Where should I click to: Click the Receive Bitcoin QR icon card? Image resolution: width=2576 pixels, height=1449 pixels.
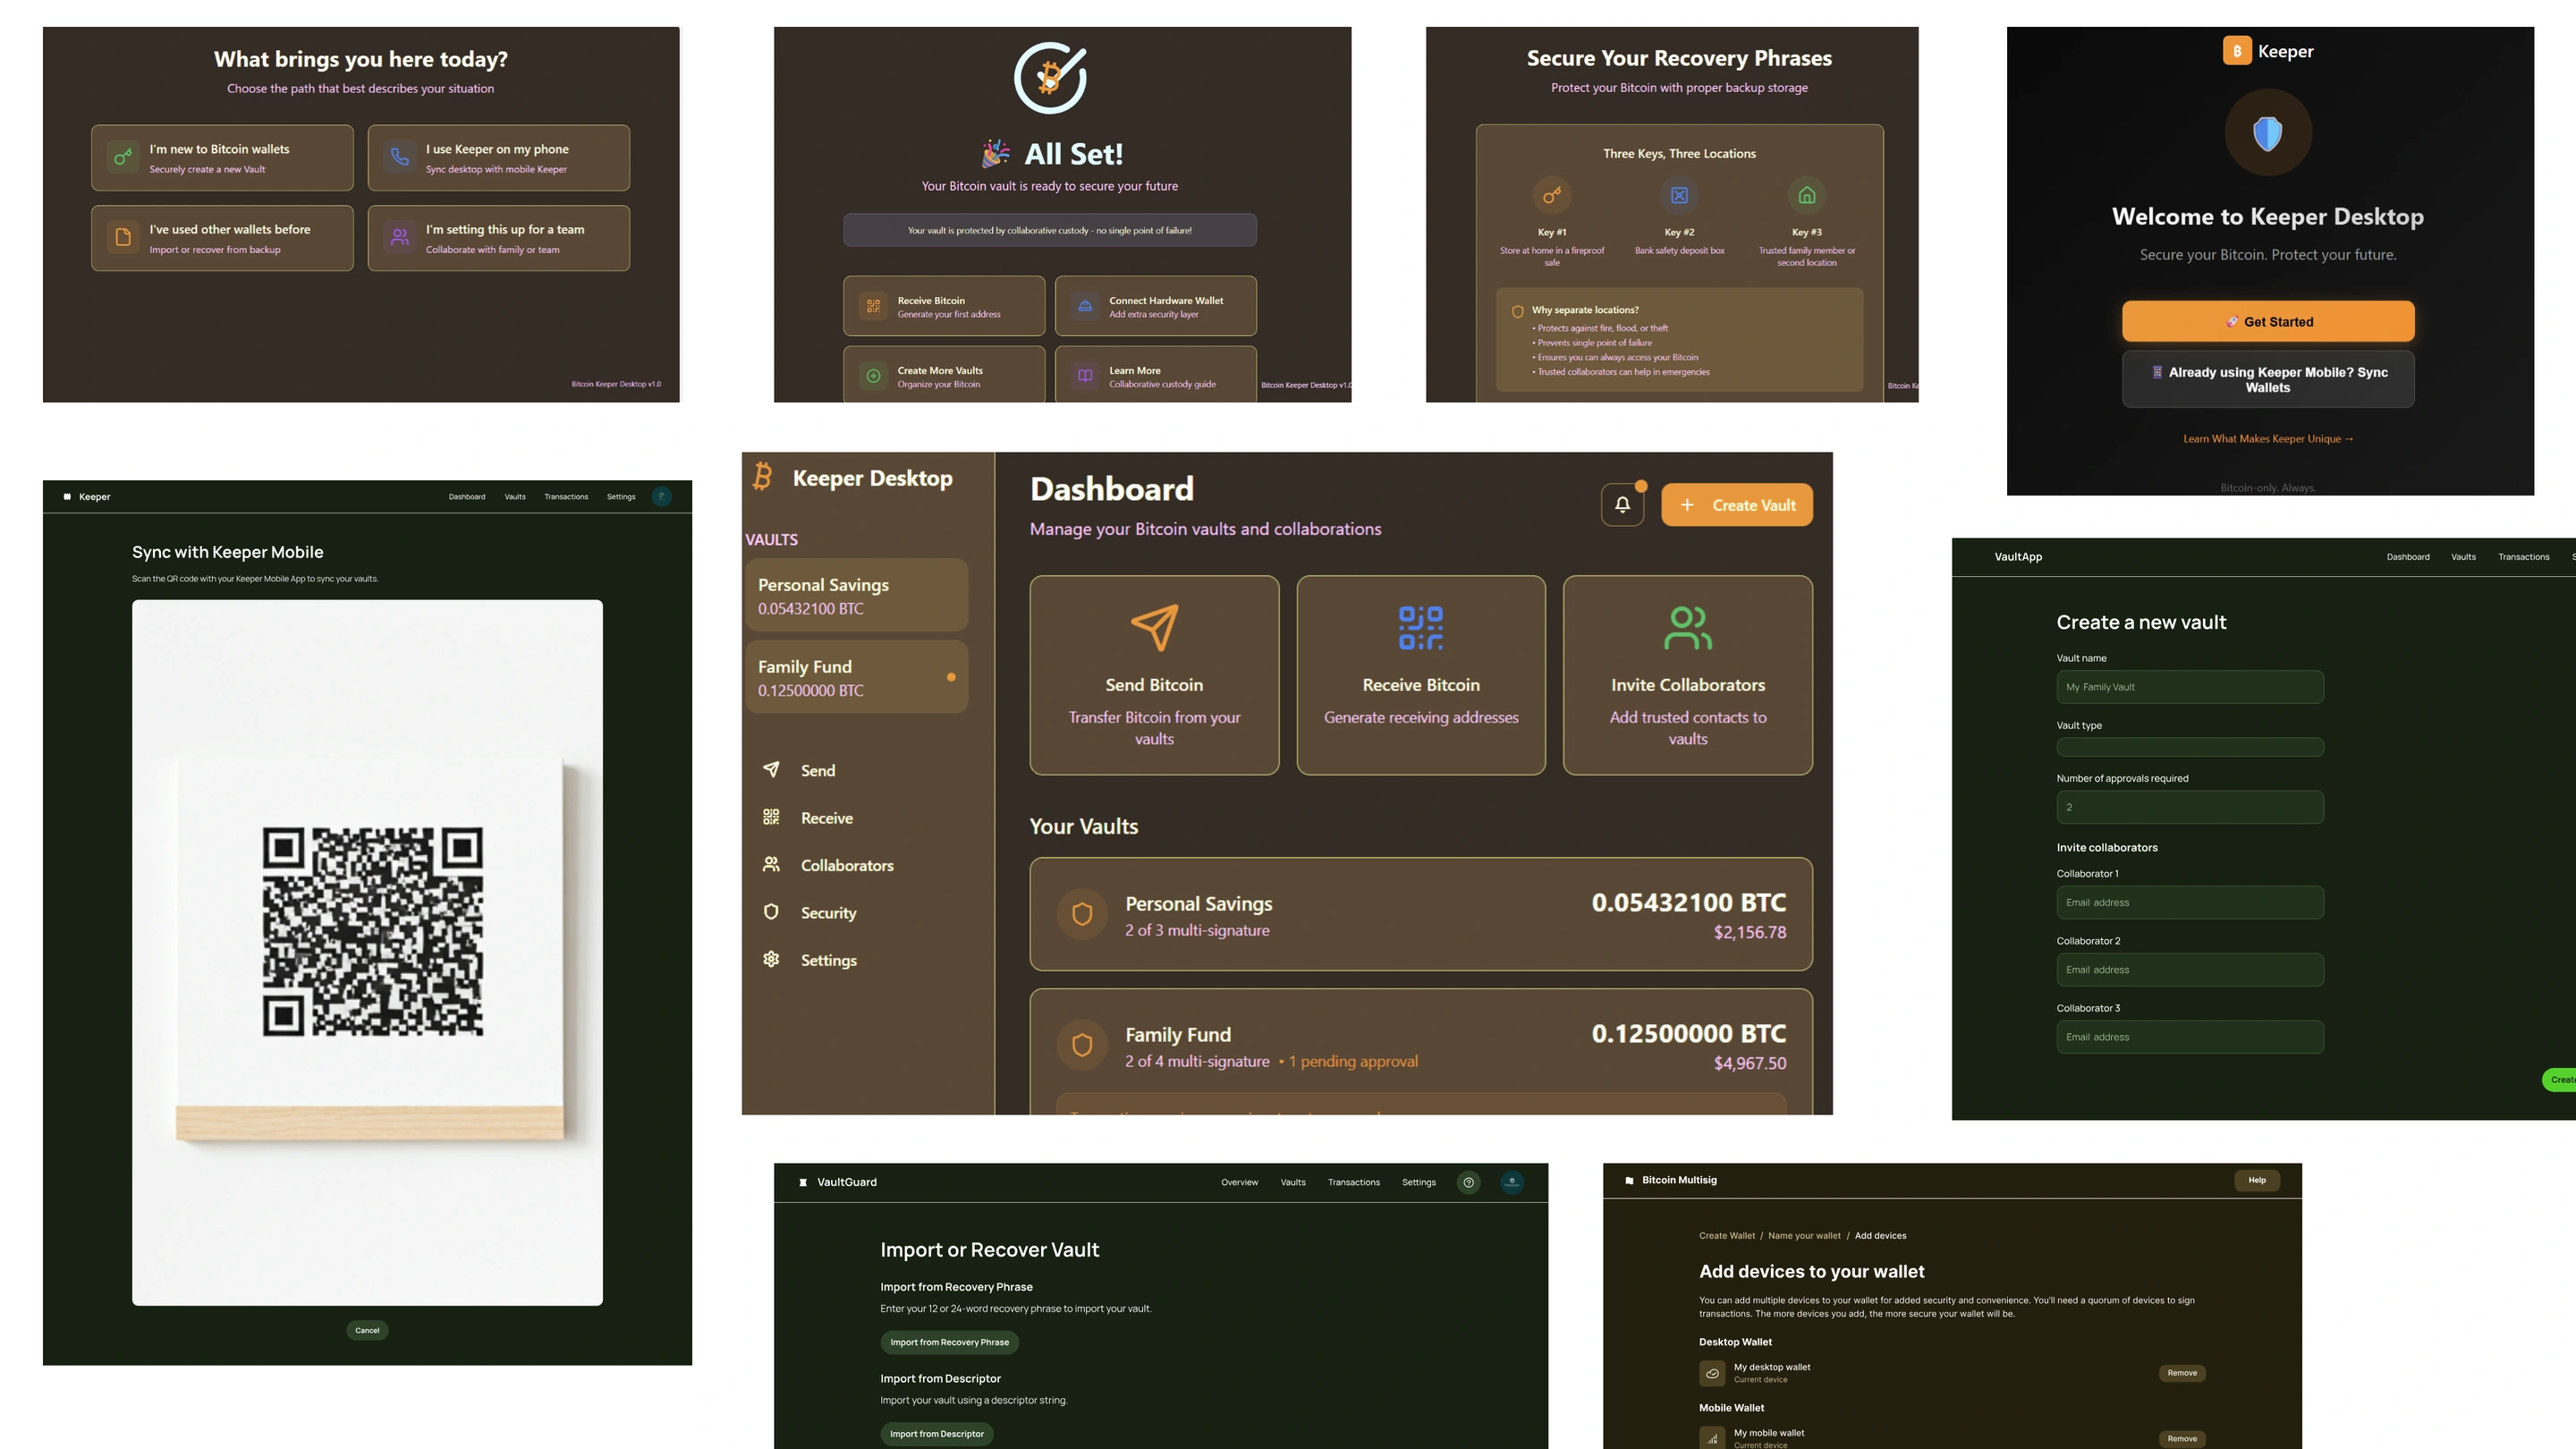coord(1421,675)
